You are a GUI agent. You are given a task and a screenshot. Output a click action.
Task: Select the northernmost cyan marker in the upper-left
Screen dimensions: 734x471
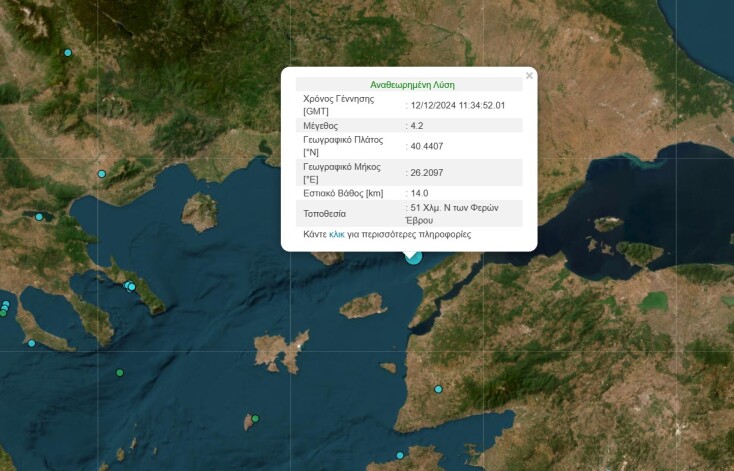(x=68, y=53)
